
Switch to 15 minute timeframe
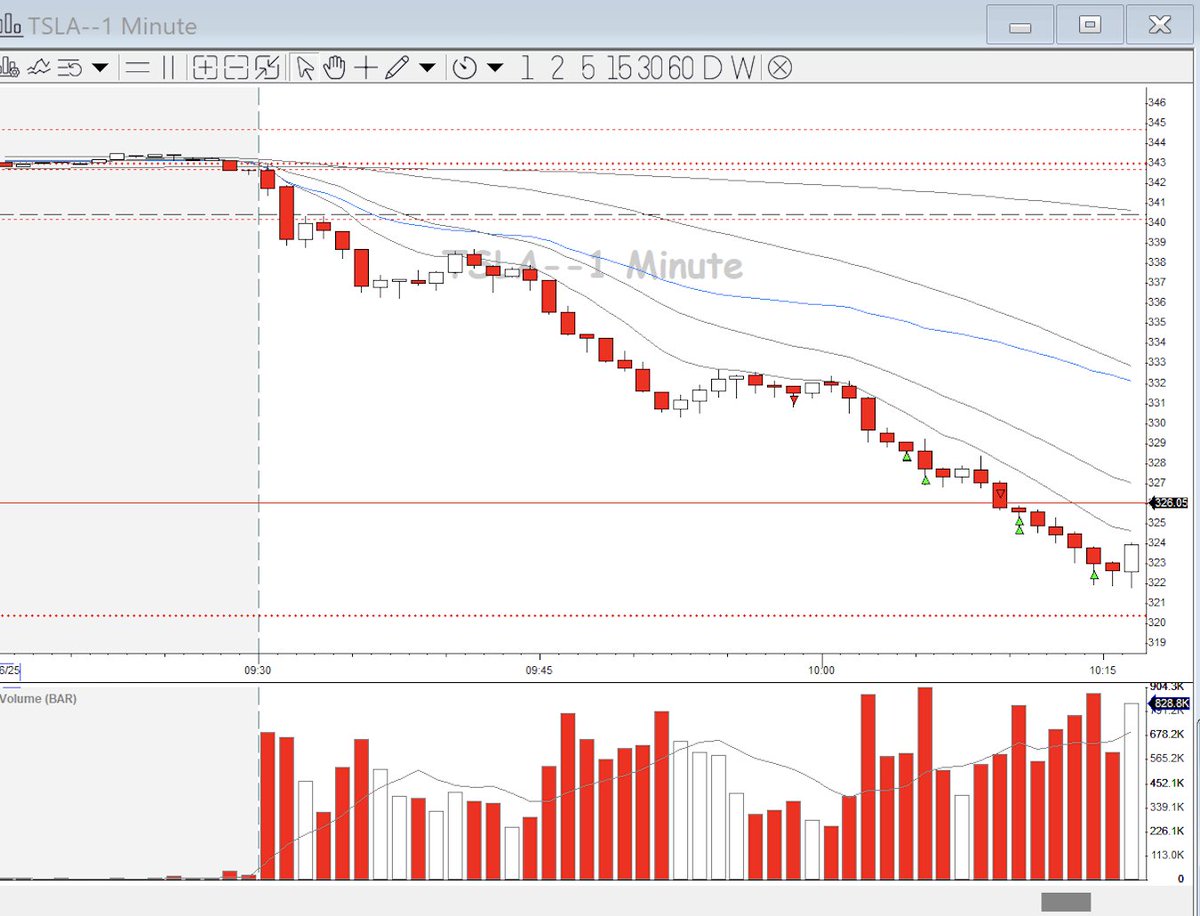click(x=619, y=68)
